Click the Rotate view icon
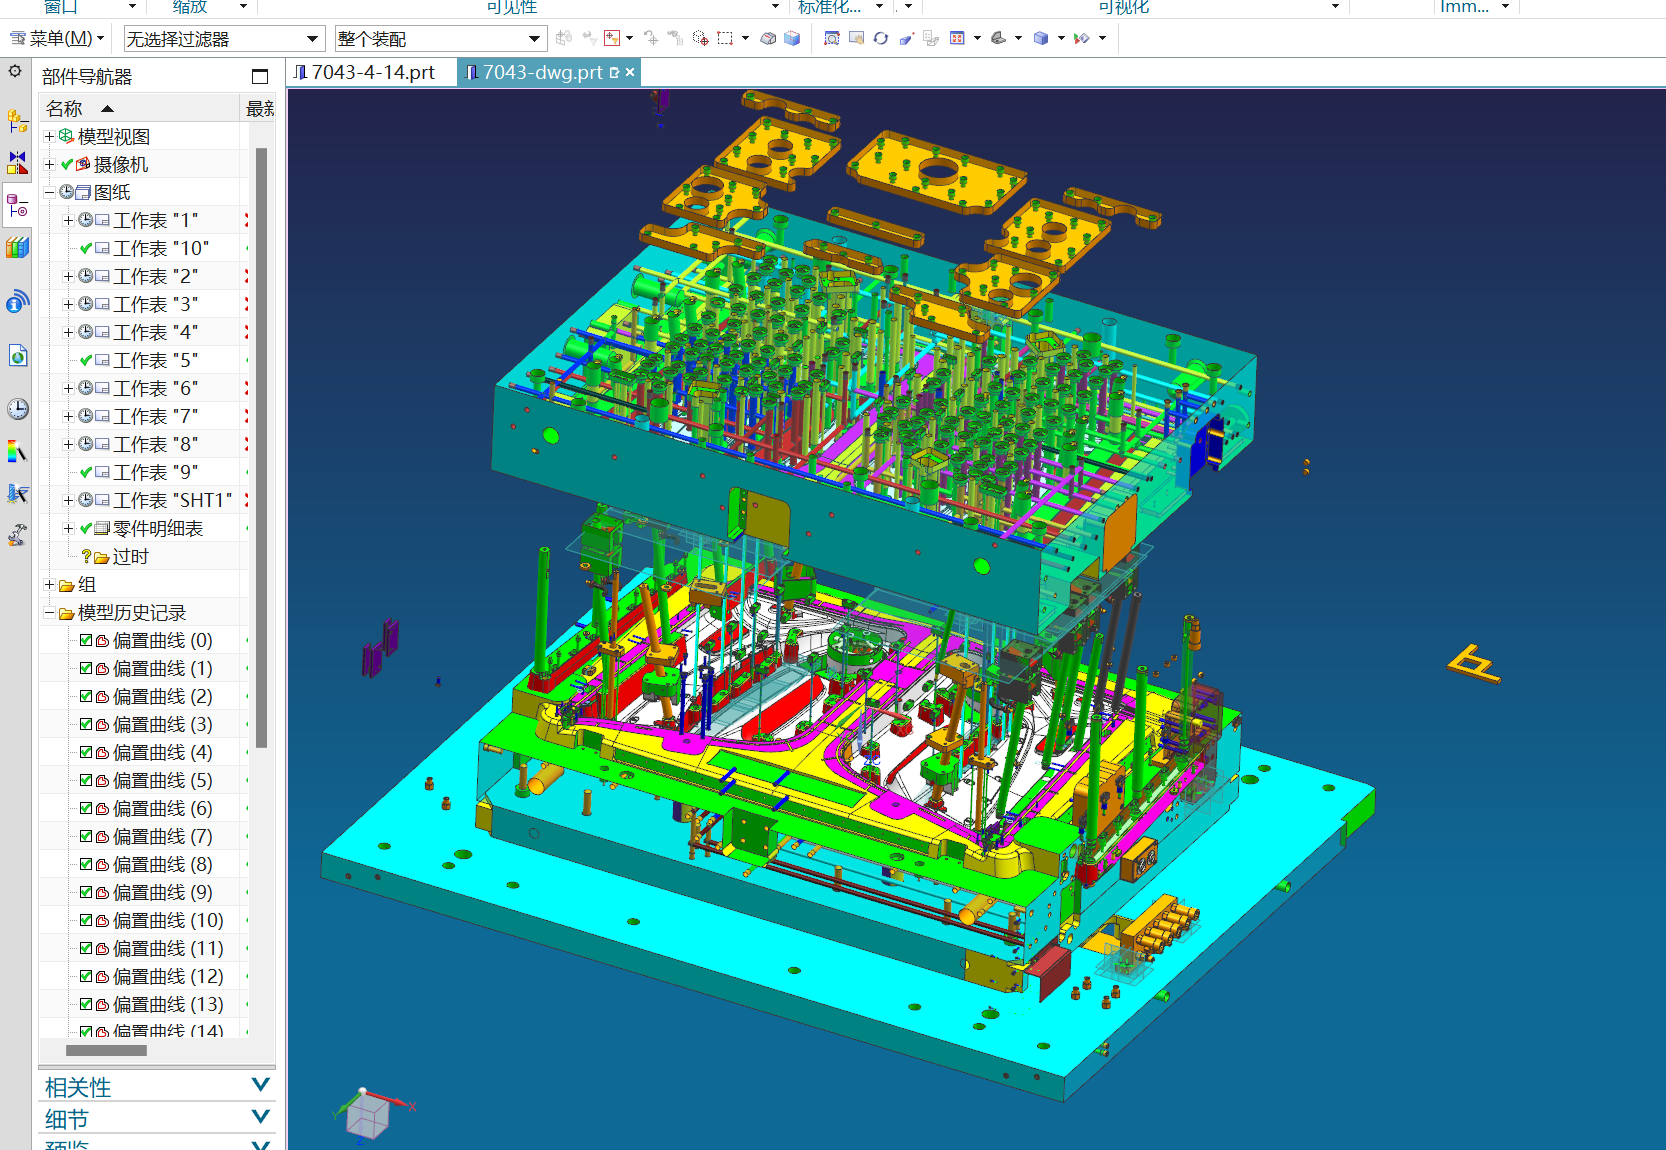Image resolution: width=1666 pixels, height=1150 pixels. [x=881, y=38]
